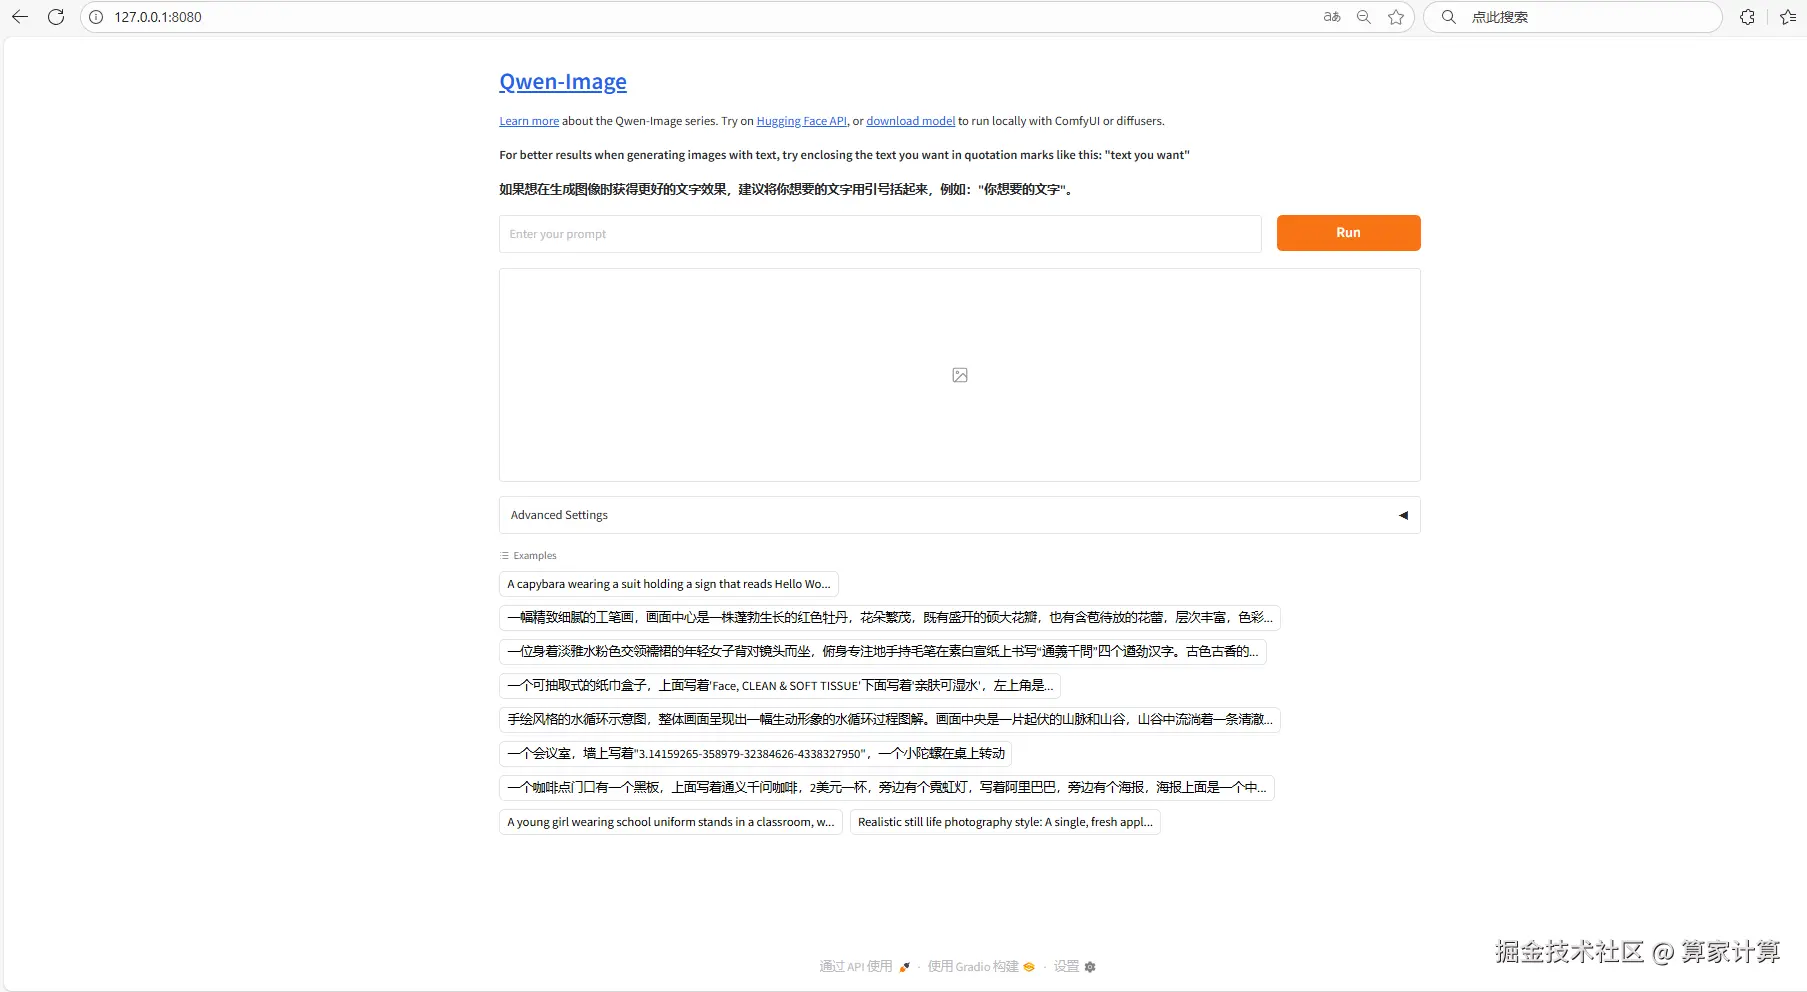The image size is (1807, 992).
Task: Open the favorites list icon top-right
Action: click(1789, 17)
